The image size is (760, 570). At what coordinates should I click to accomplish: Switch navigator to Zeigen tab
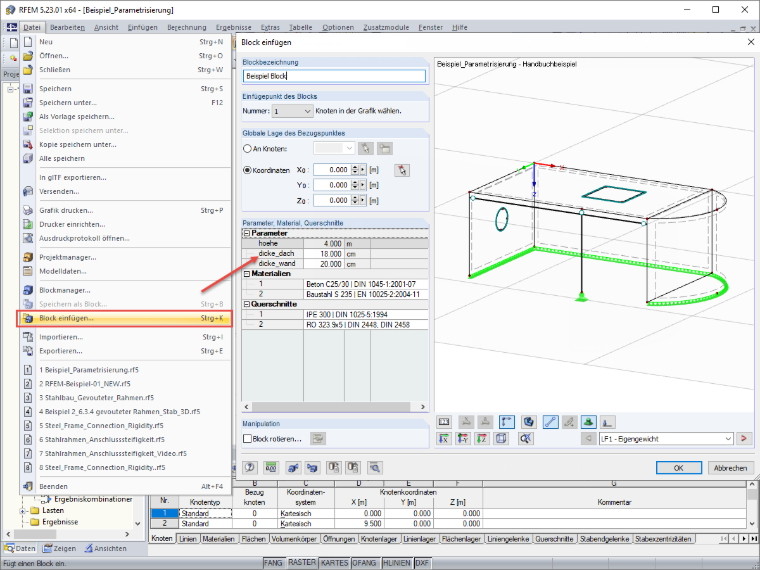click(x=59, y=549)
